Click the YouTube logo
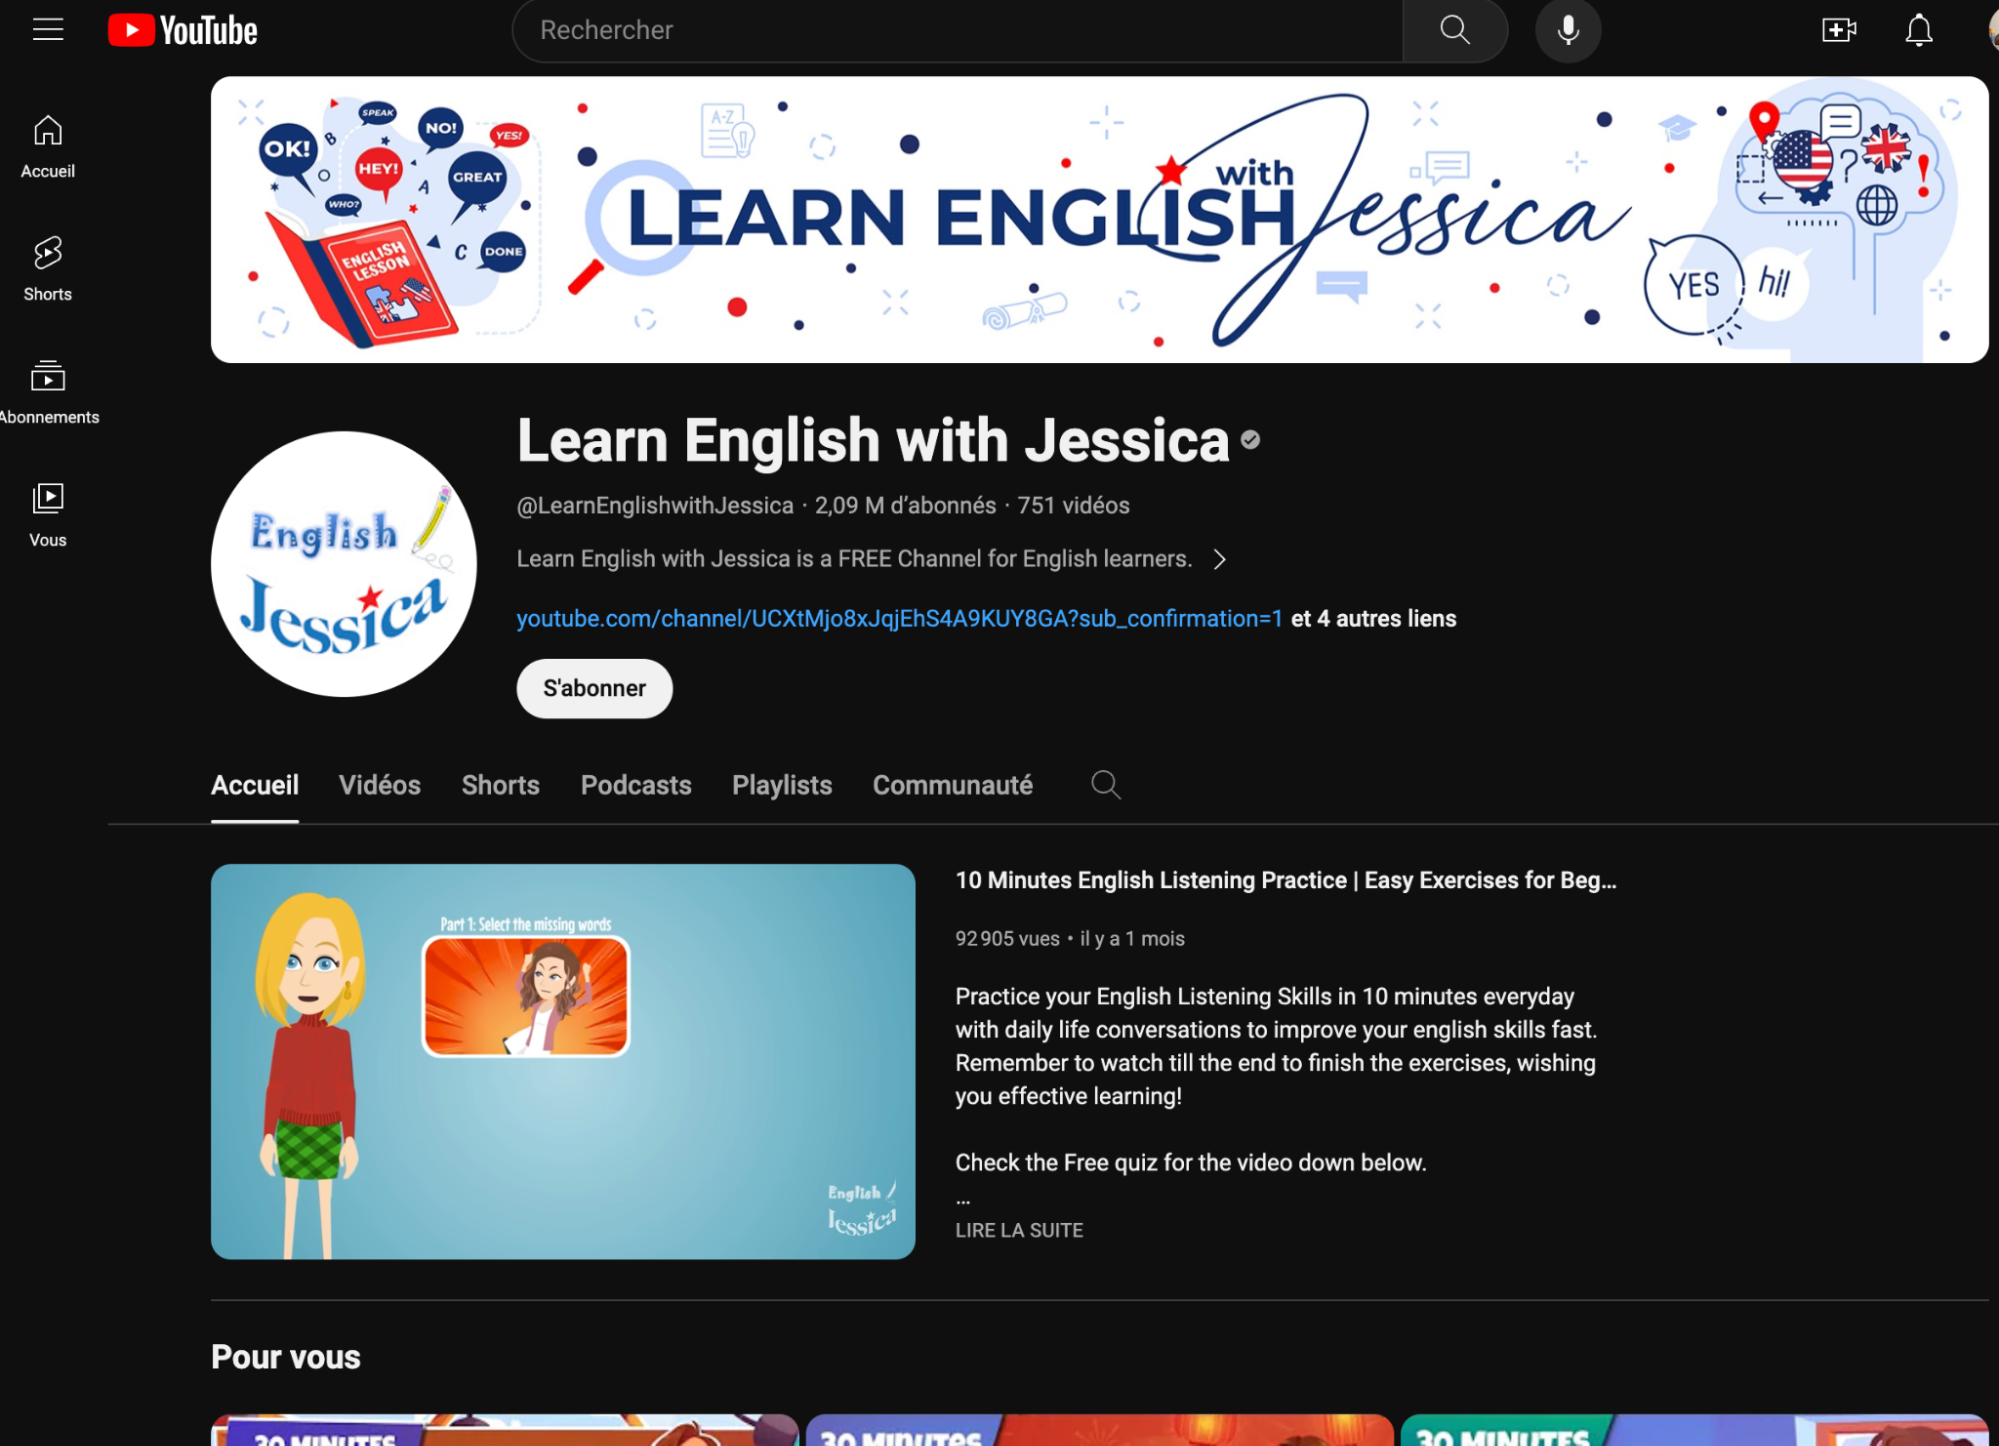Image resolution: width=1999 pixels, height=1446 pixels. 183,30
